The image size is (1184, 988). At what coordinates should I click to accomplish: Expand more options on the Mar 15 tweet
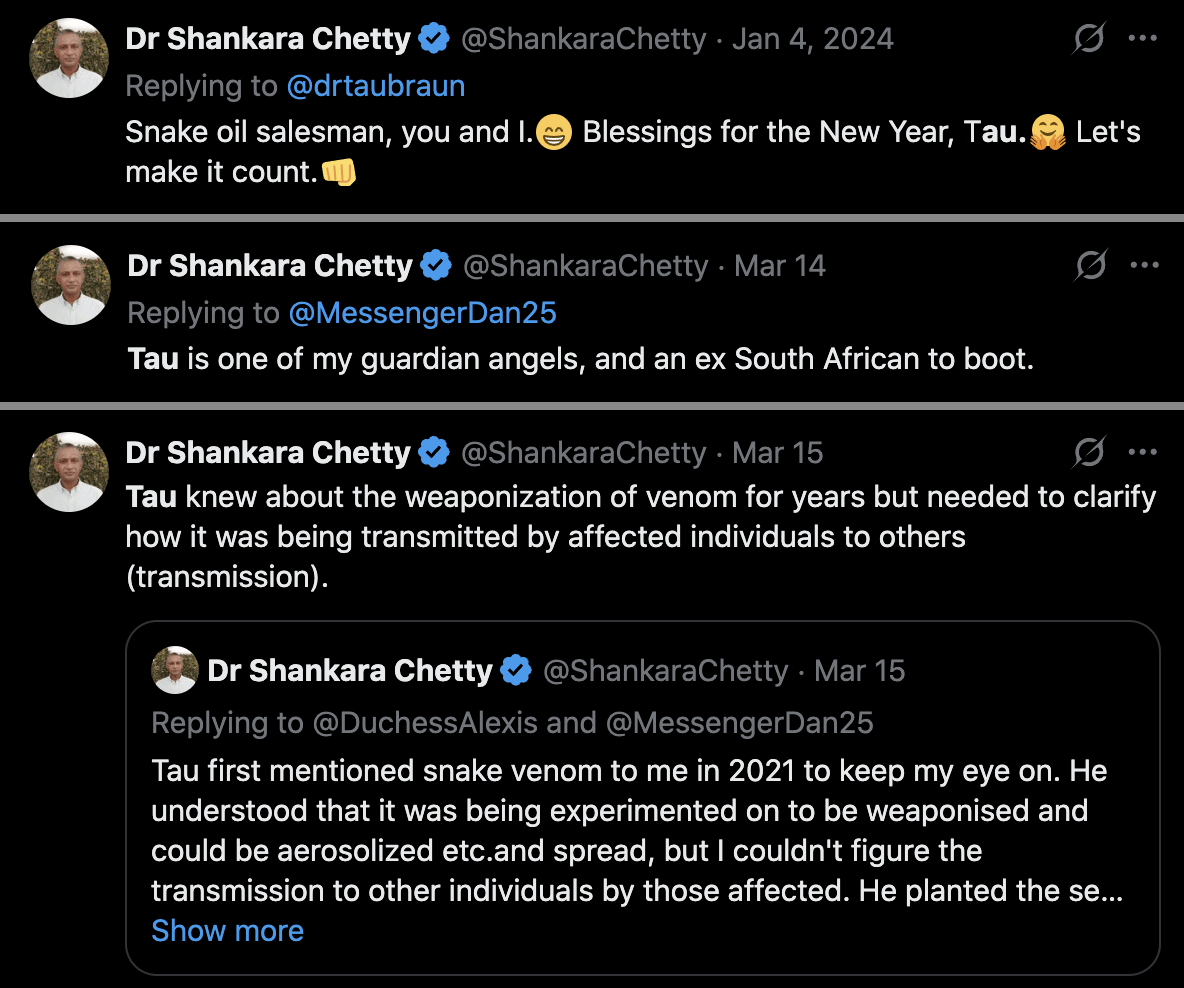click(1142, 453)
